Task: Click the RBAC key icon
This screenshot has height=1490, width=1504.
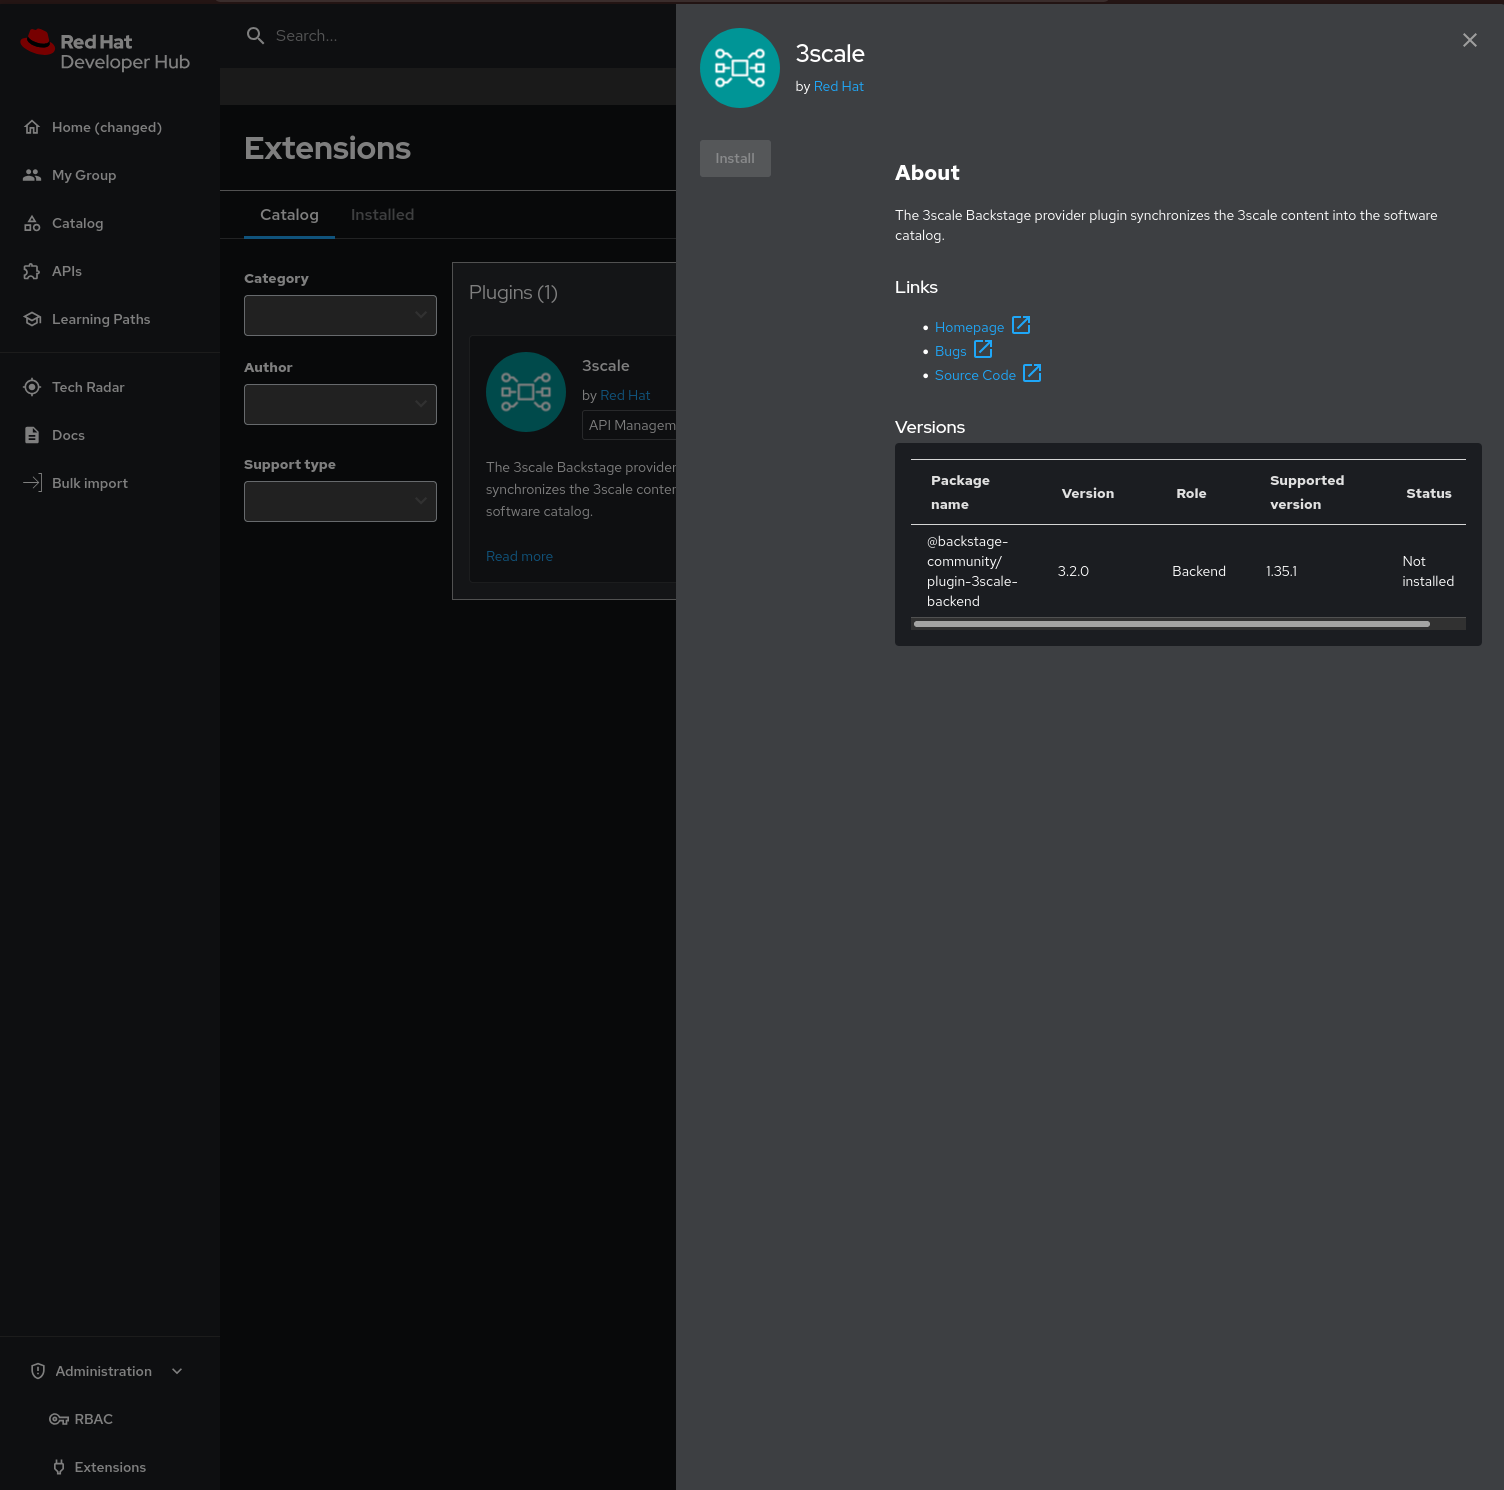Action: click(x=59, y=1419)
